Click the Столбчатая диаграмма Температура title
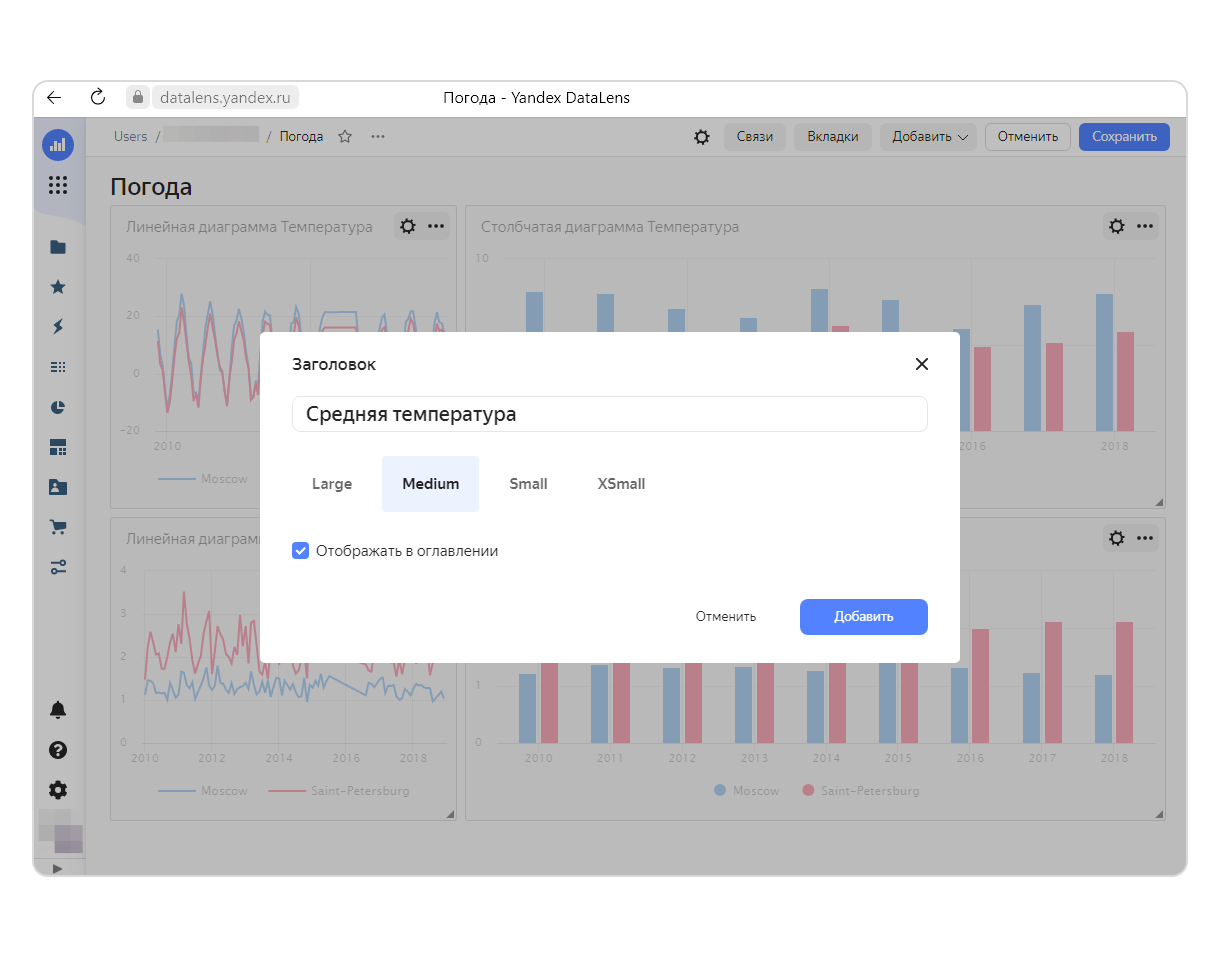Image resolution: width=1220 pixels, height=957 pixels. (610, 227)
